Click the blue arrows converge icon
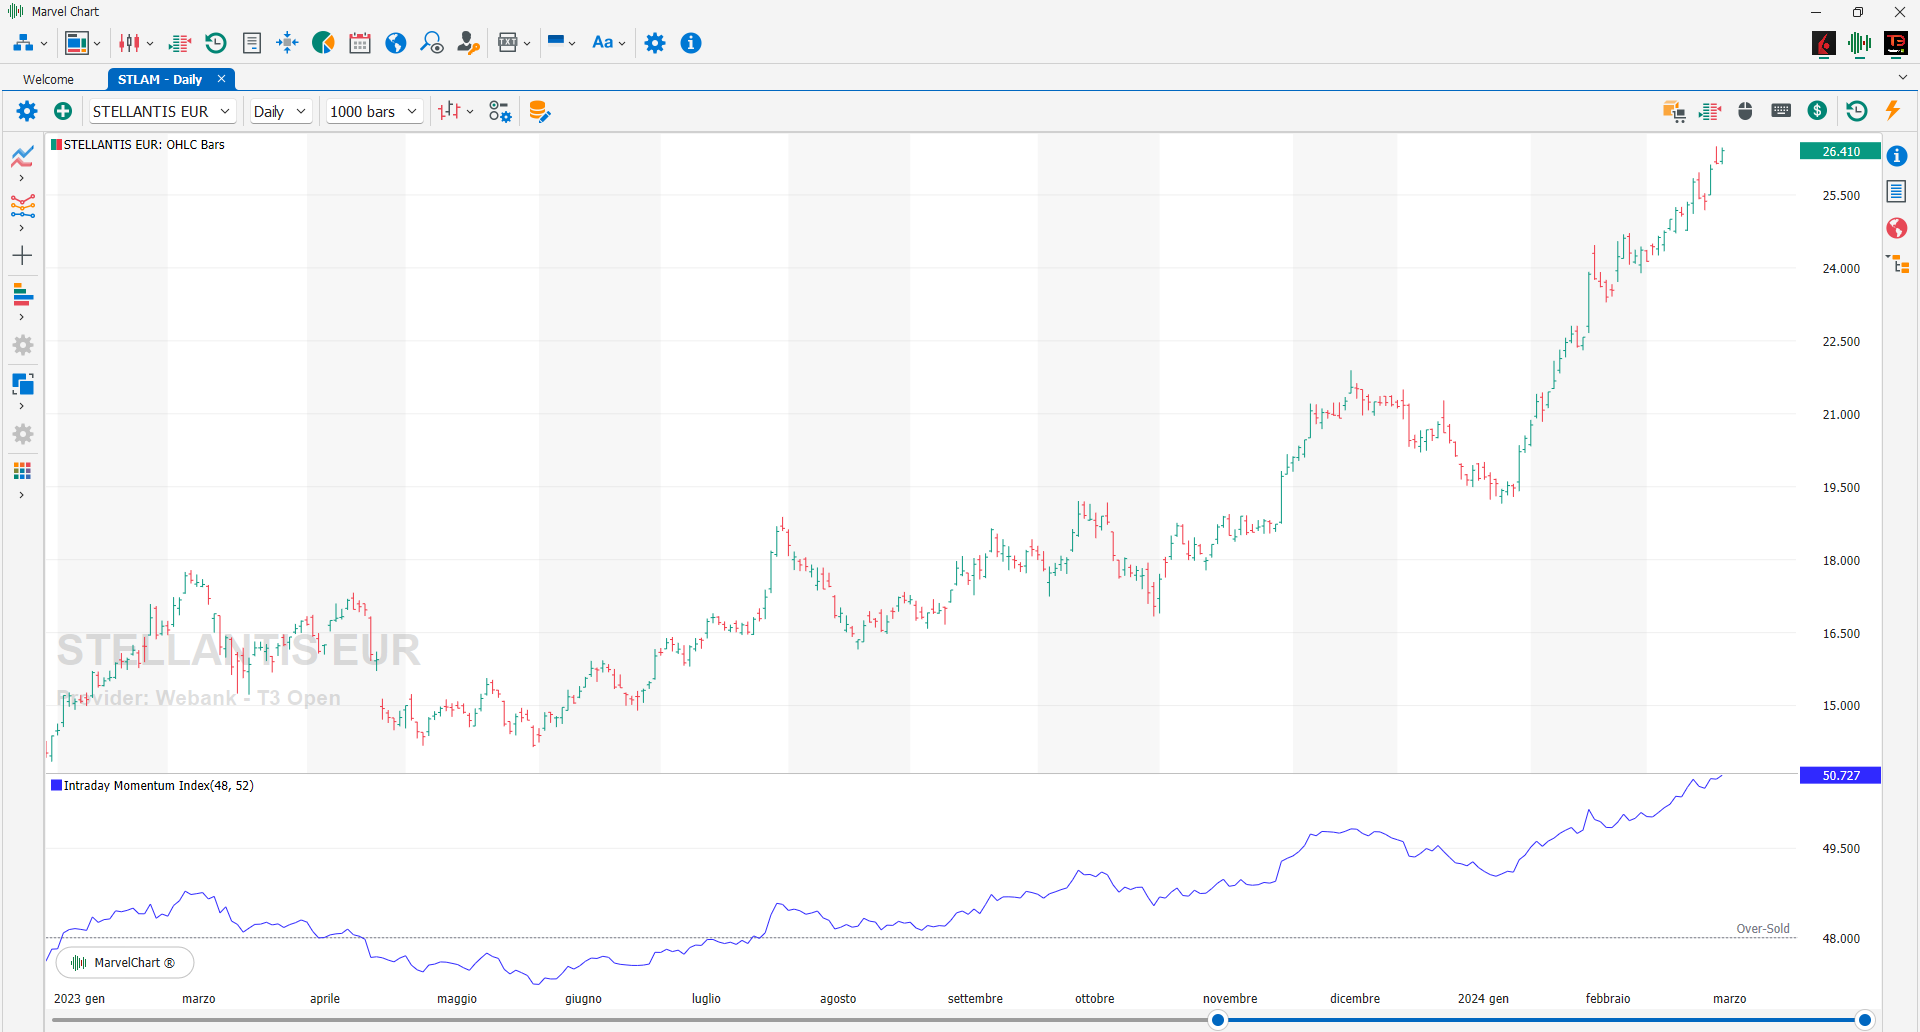The width and height of the screenshot is (1920, 1032). click(287, 43)
